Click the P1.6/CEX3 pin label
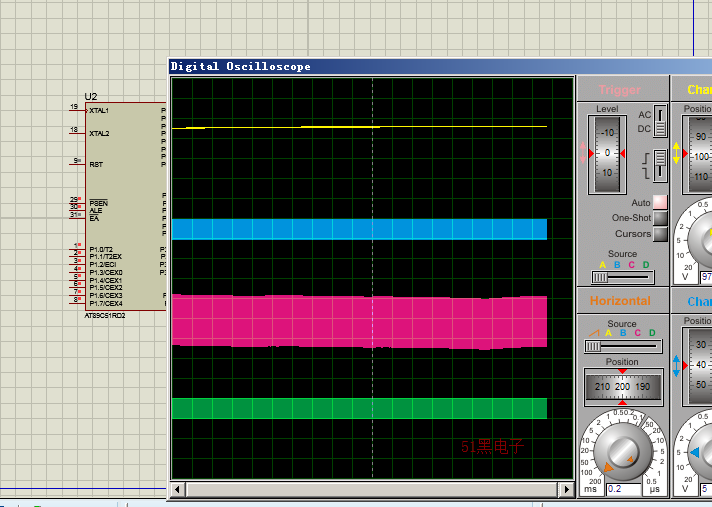This screenshot has height=507, width=712. click(105, 295)
